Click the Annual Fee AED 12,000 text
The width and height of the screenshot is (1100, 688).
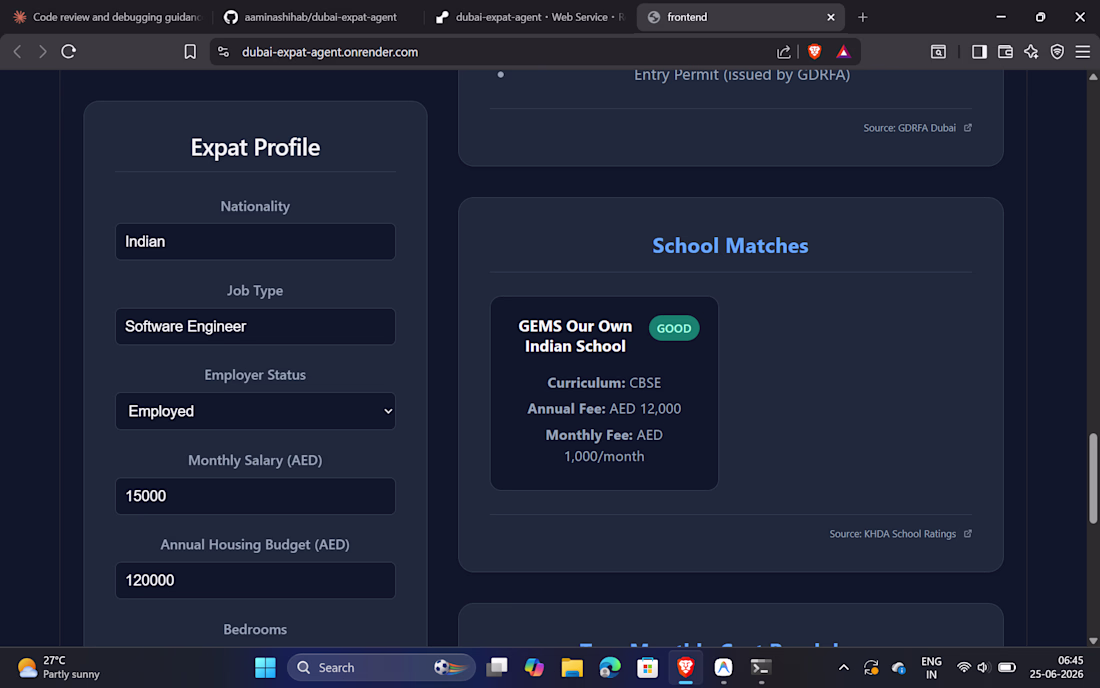604,409
